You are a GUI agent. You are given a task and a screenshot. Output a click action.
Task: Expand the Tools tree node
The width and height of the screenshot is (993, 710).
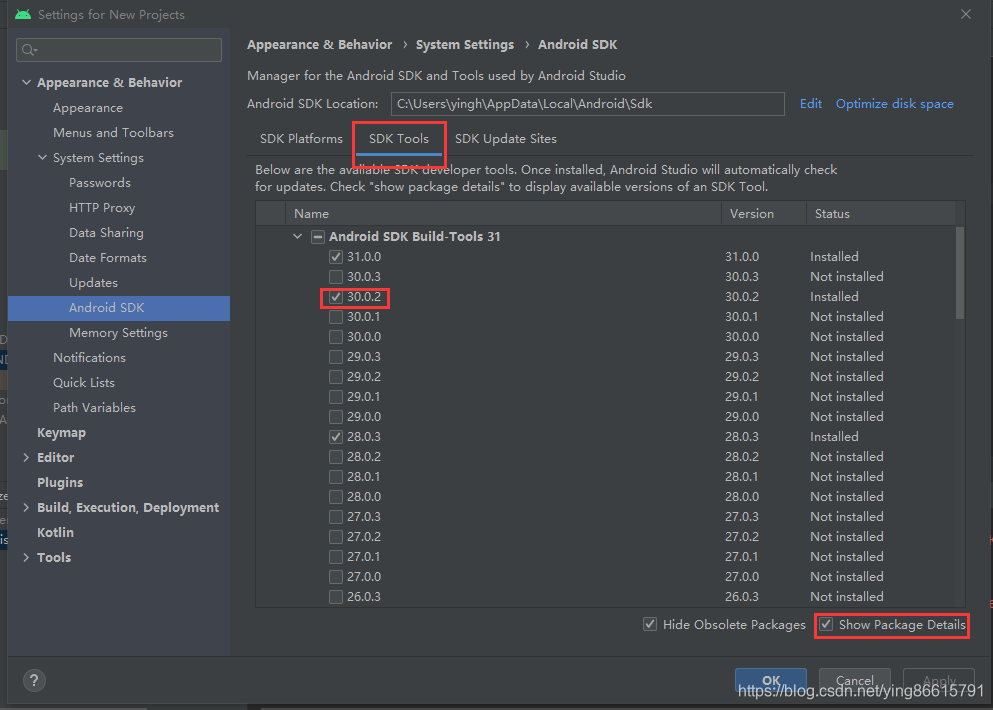point(26,557)
